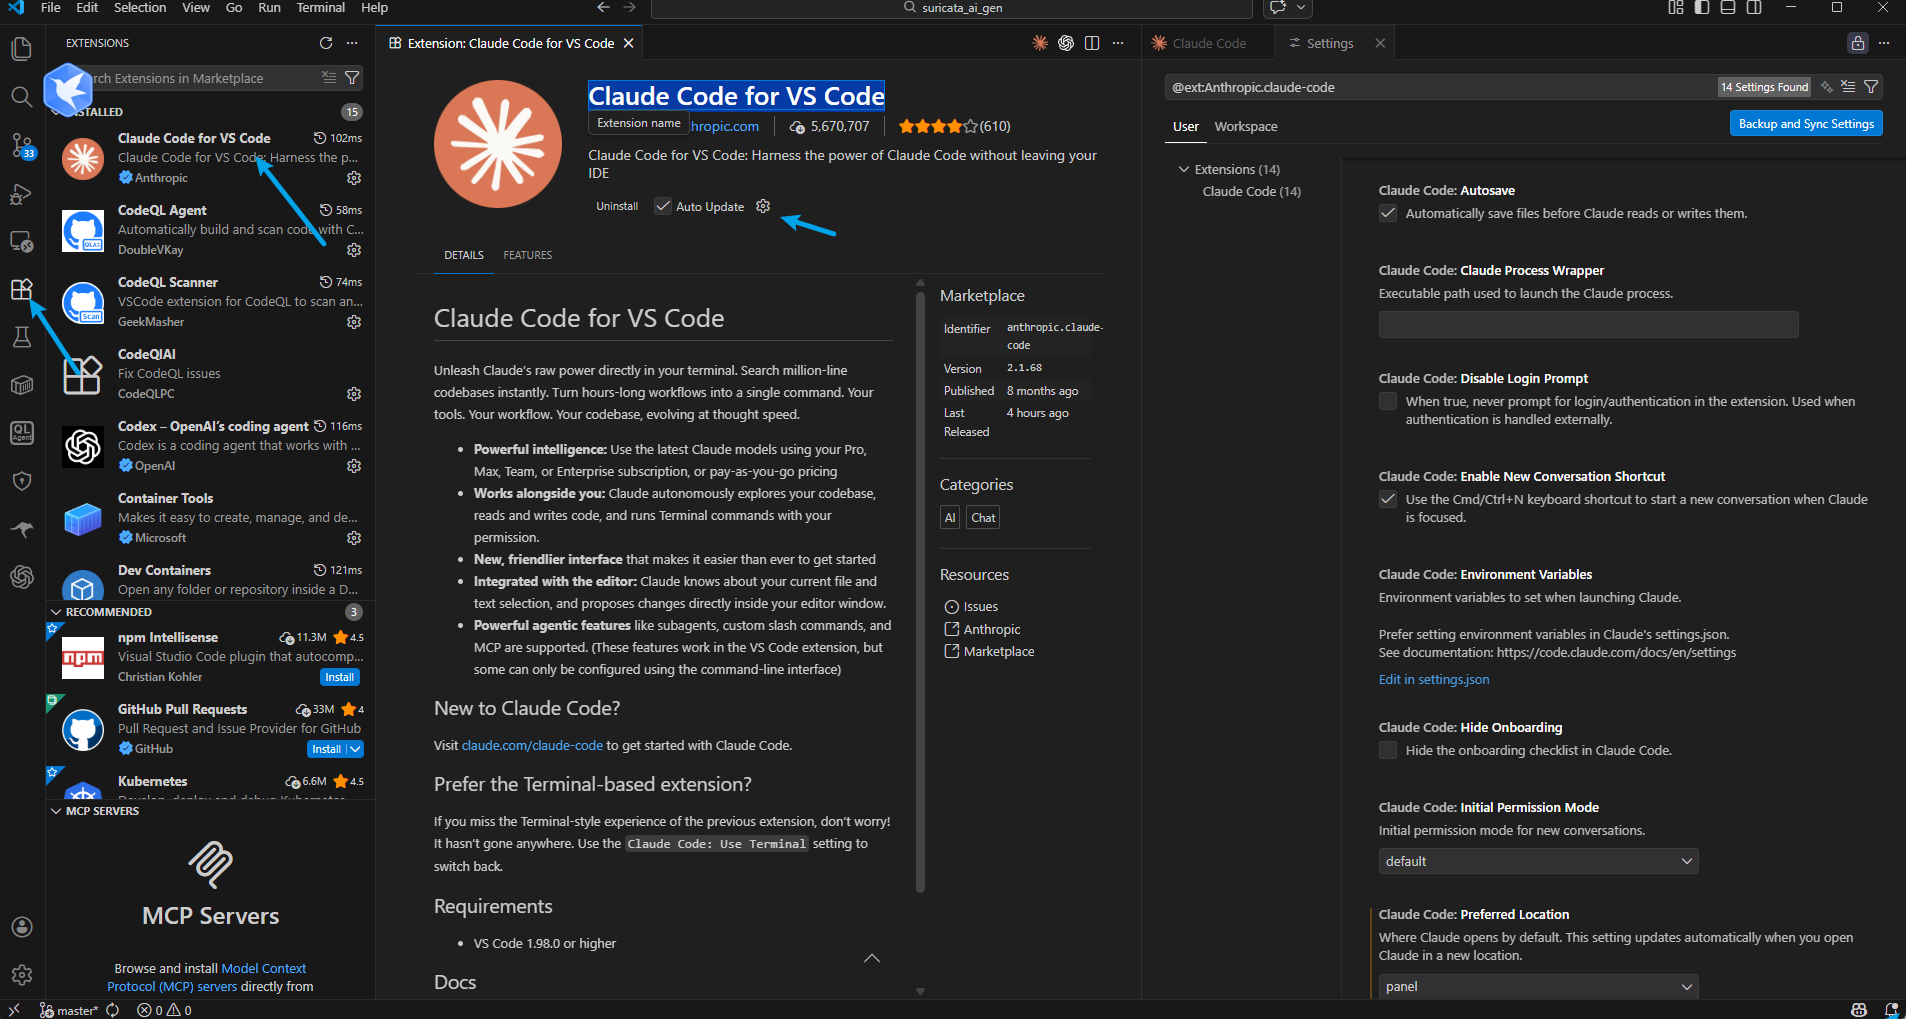Click Backup and Sync Settings button
Image resolution: width=1906 pixels, height=1019 pixels.
(1806, 124)
